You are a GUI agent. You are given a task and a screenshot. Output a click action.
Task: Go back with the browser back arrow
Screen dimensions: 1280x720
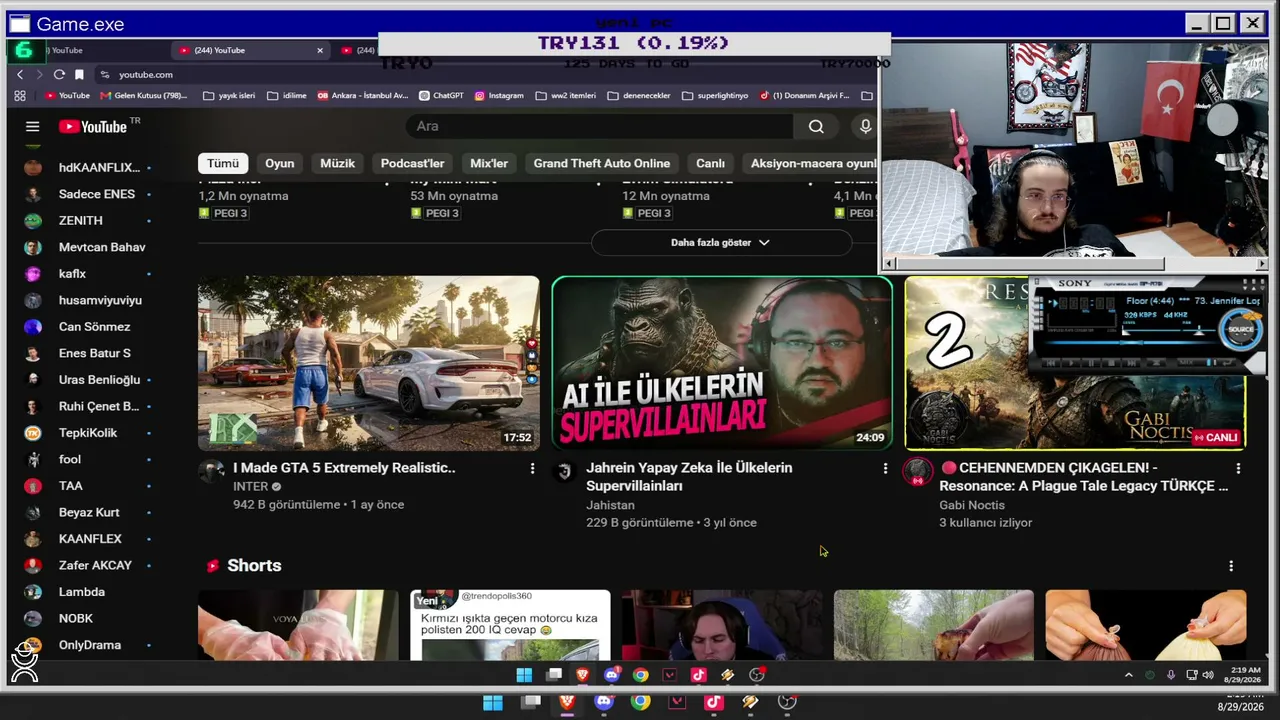pyautogui.click(x=20, y=75)
